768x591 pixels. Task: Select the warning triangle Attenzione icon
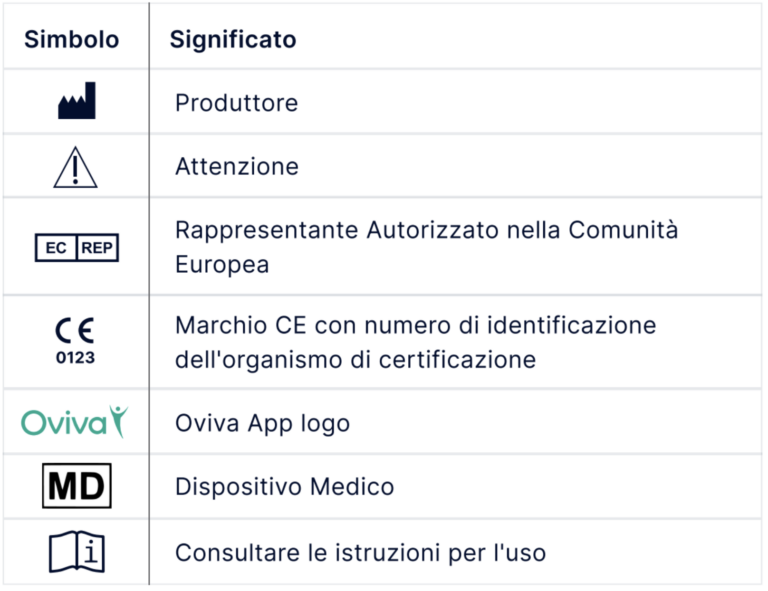(75, 167)
